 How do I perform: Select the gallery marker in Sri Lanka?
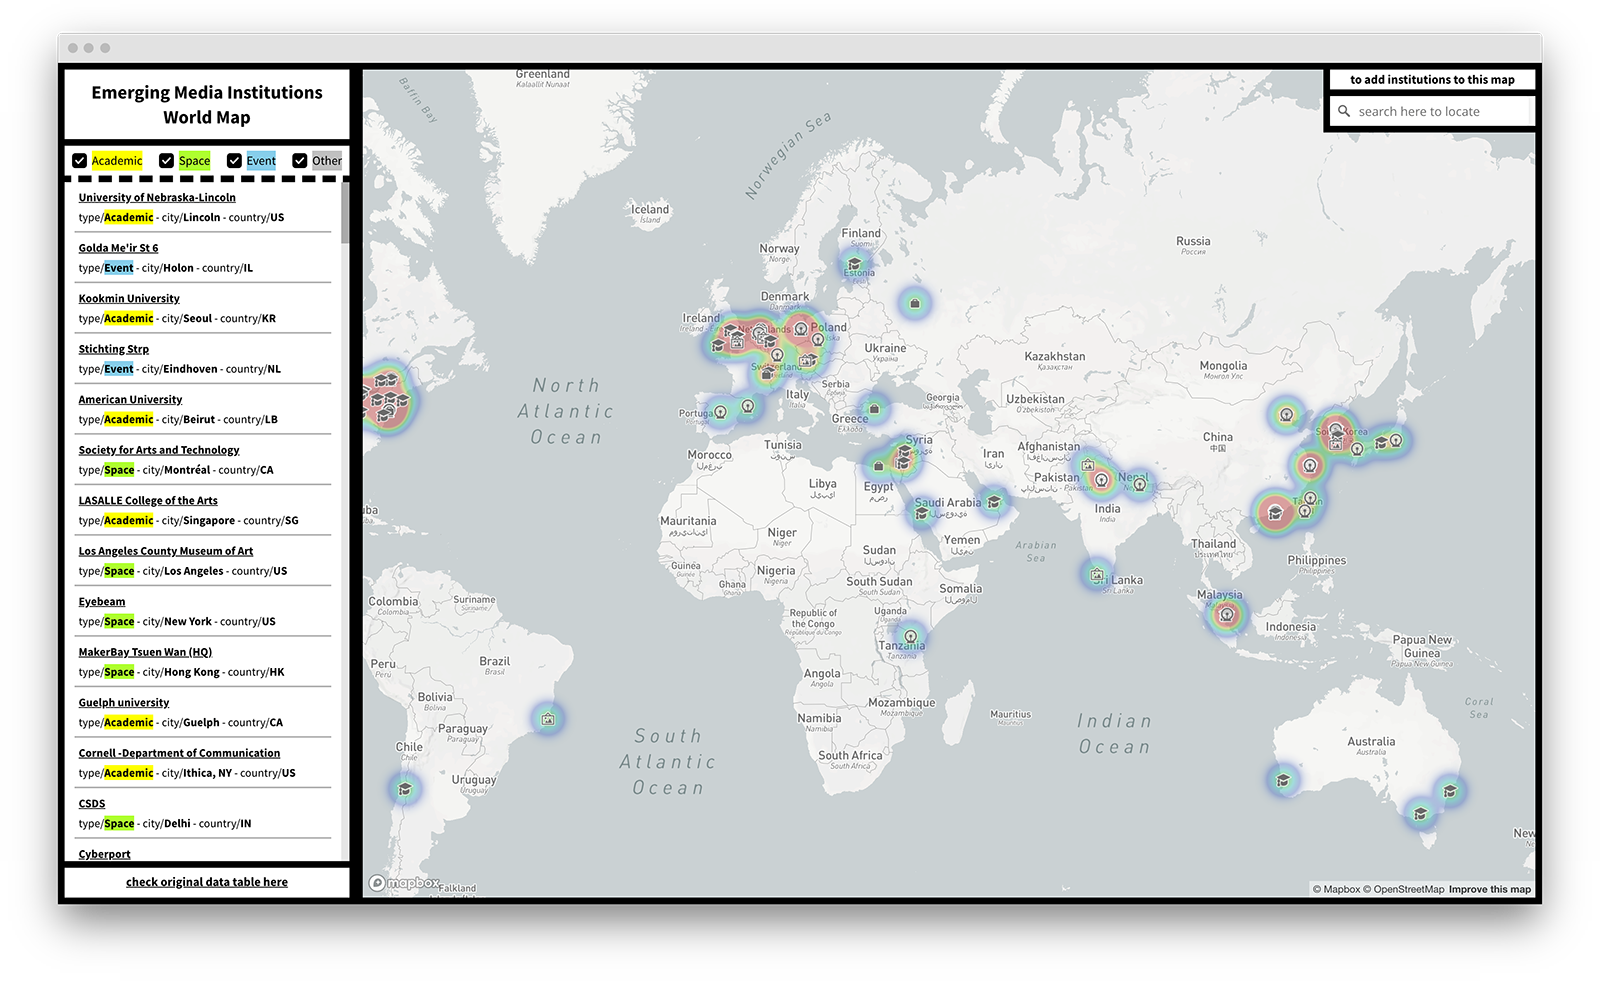coord(1097,575)
